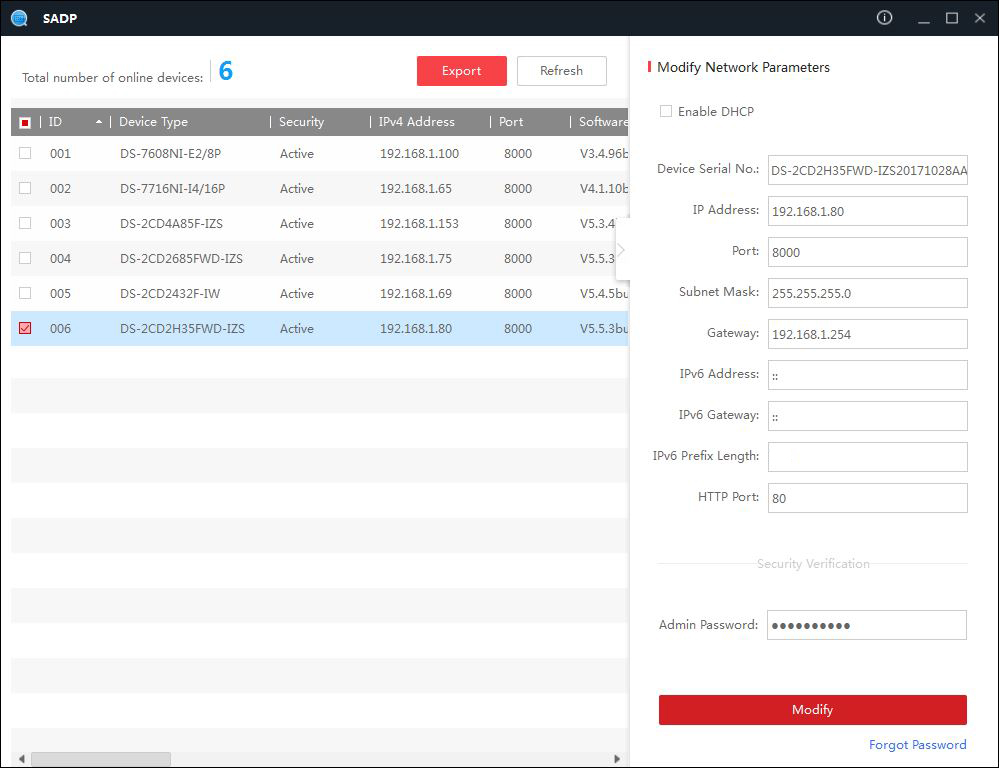Check the checkbox for device 001
The width and height of the screenshot is (999, 768).
click(25, 153)
